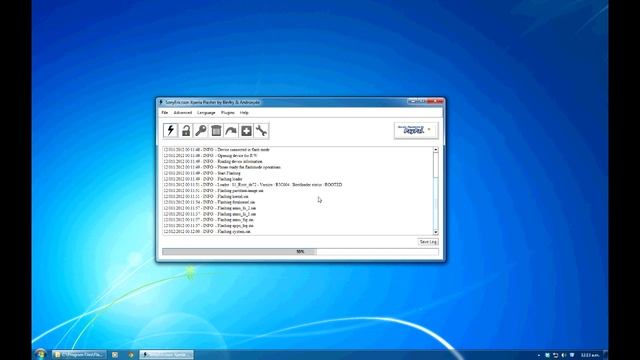Open the Help menu
This screenshot has height=360, width=640.
coord(244,113)
